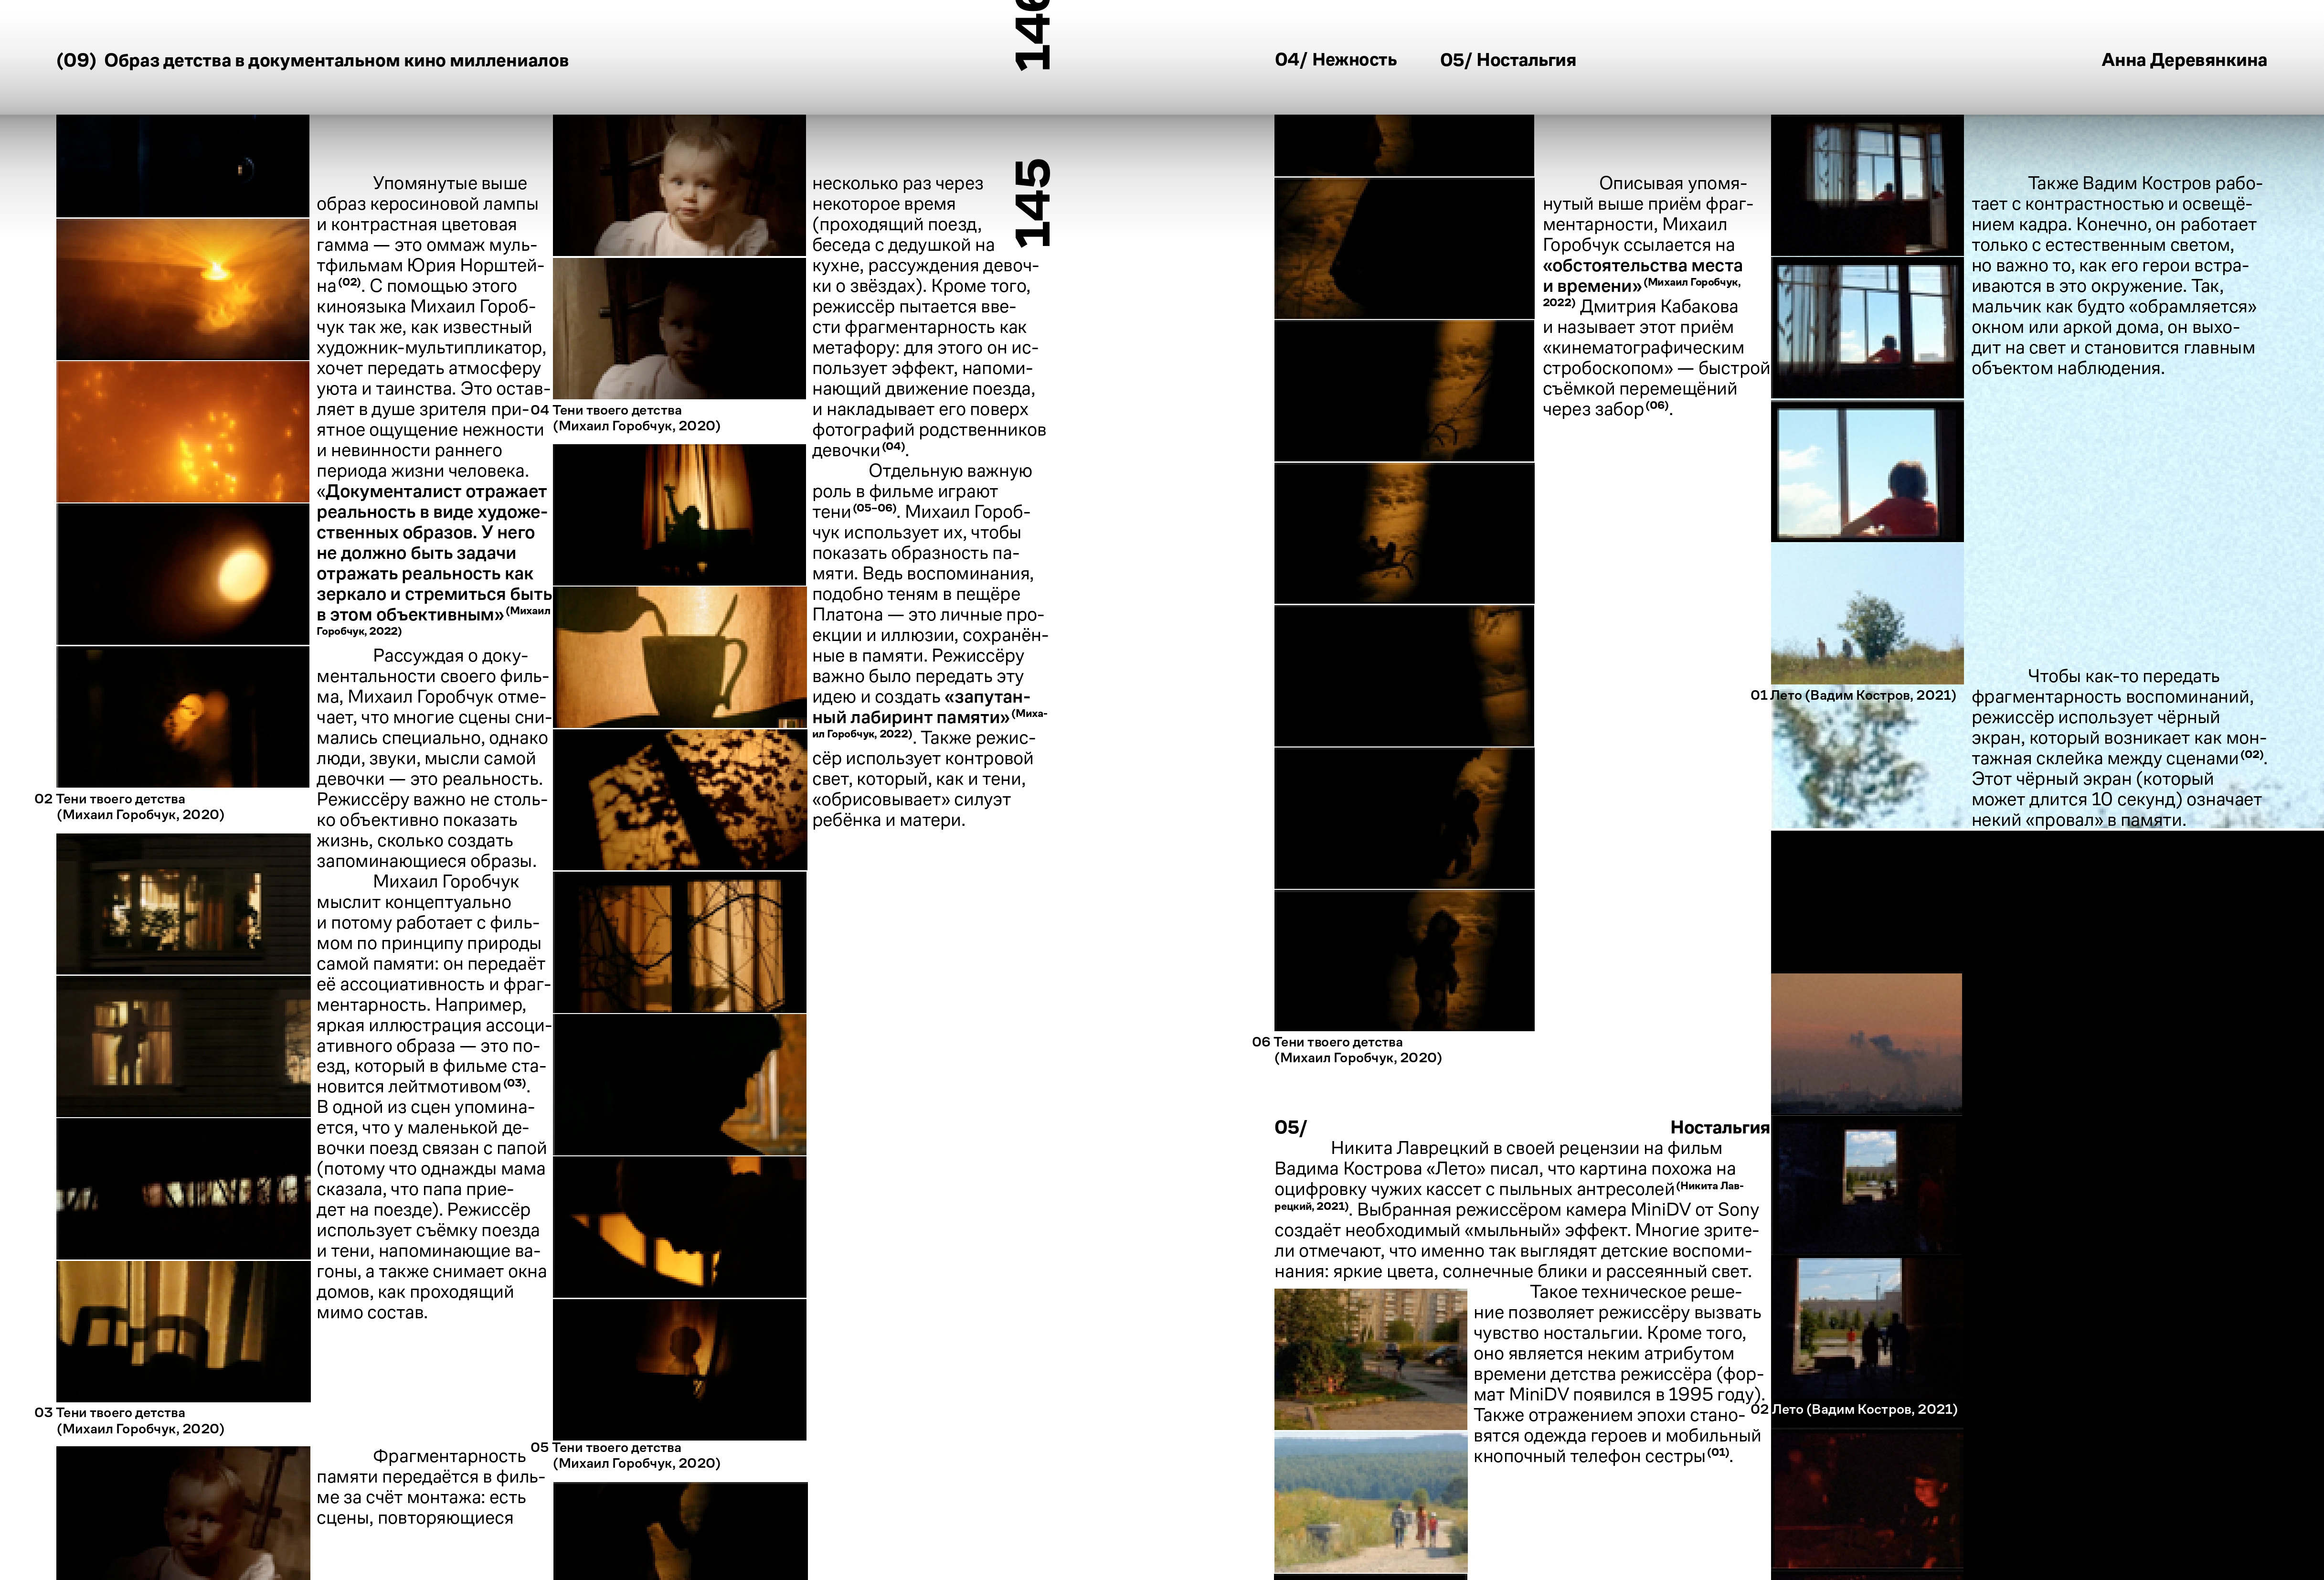Click the glowing orange moon still
This screenshot has width=2324, height=1580.
tap(182, 574)
